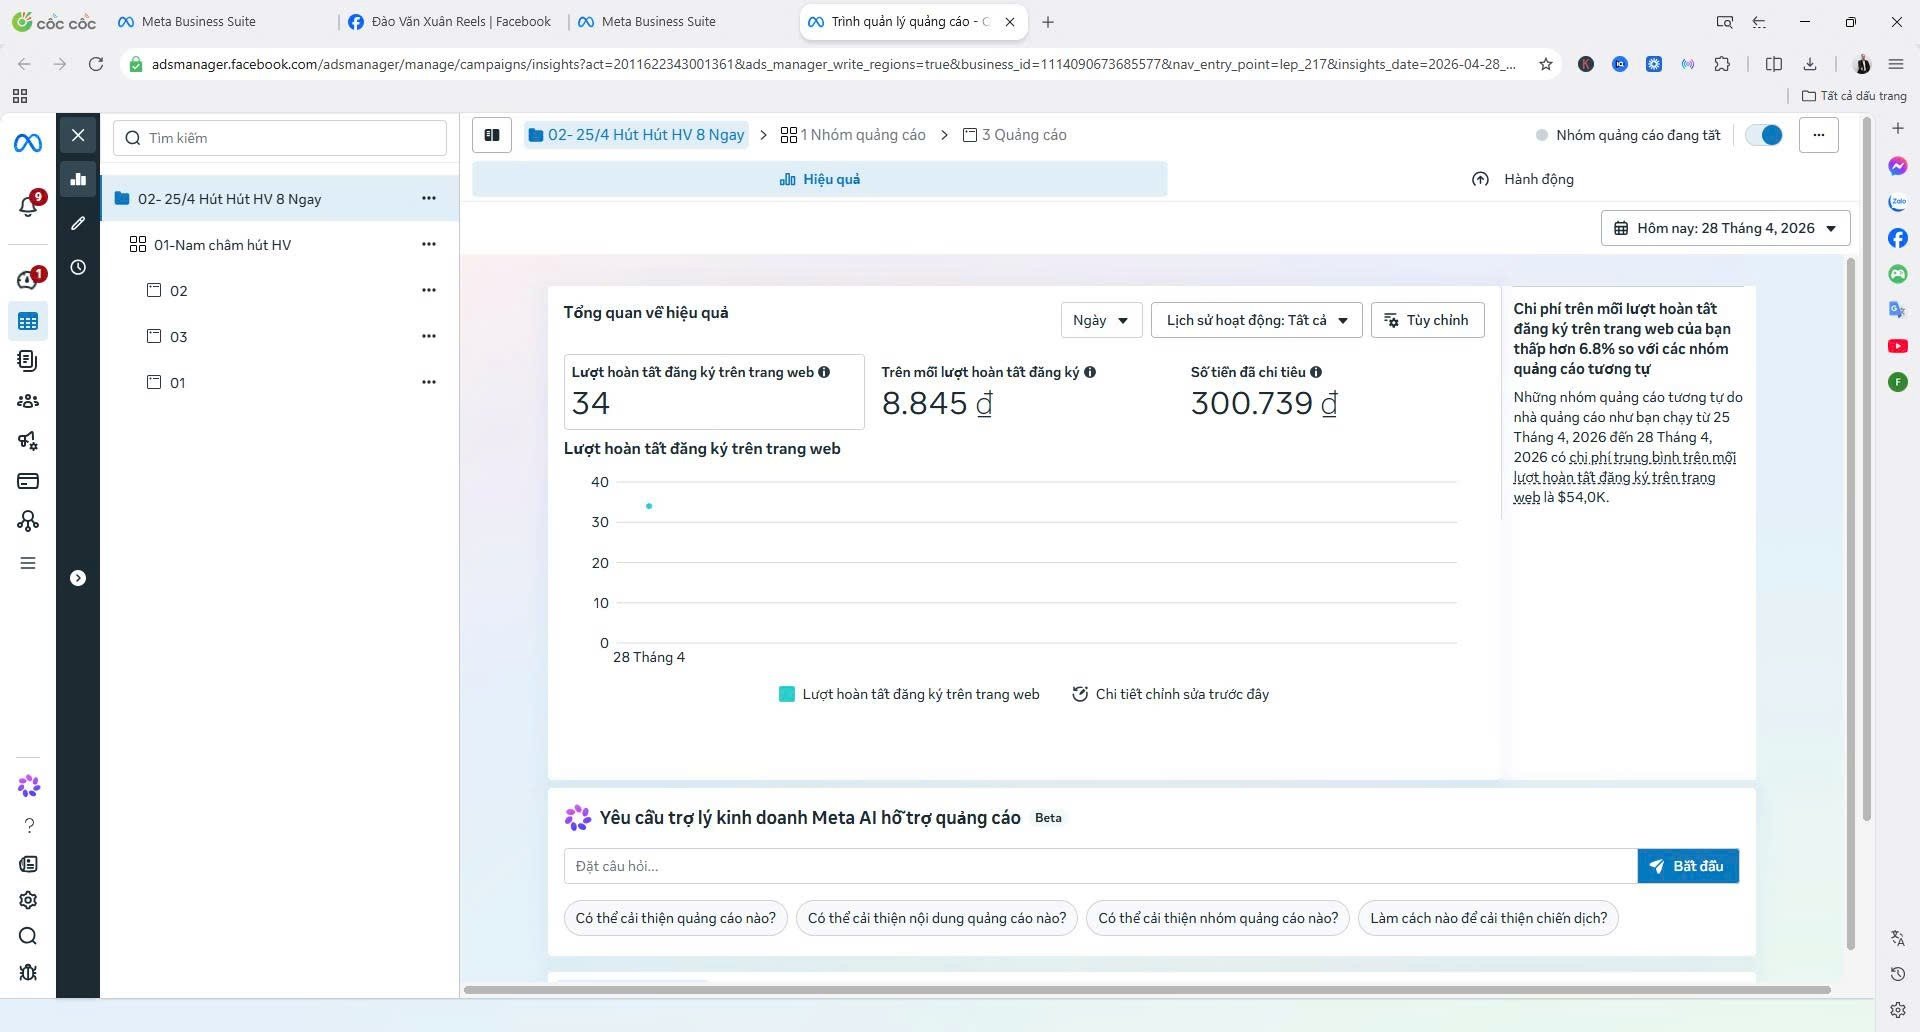1920x1032 pixels.
Task: Click the horizontal scrollbar at bottom
Action: point(1147,990)
